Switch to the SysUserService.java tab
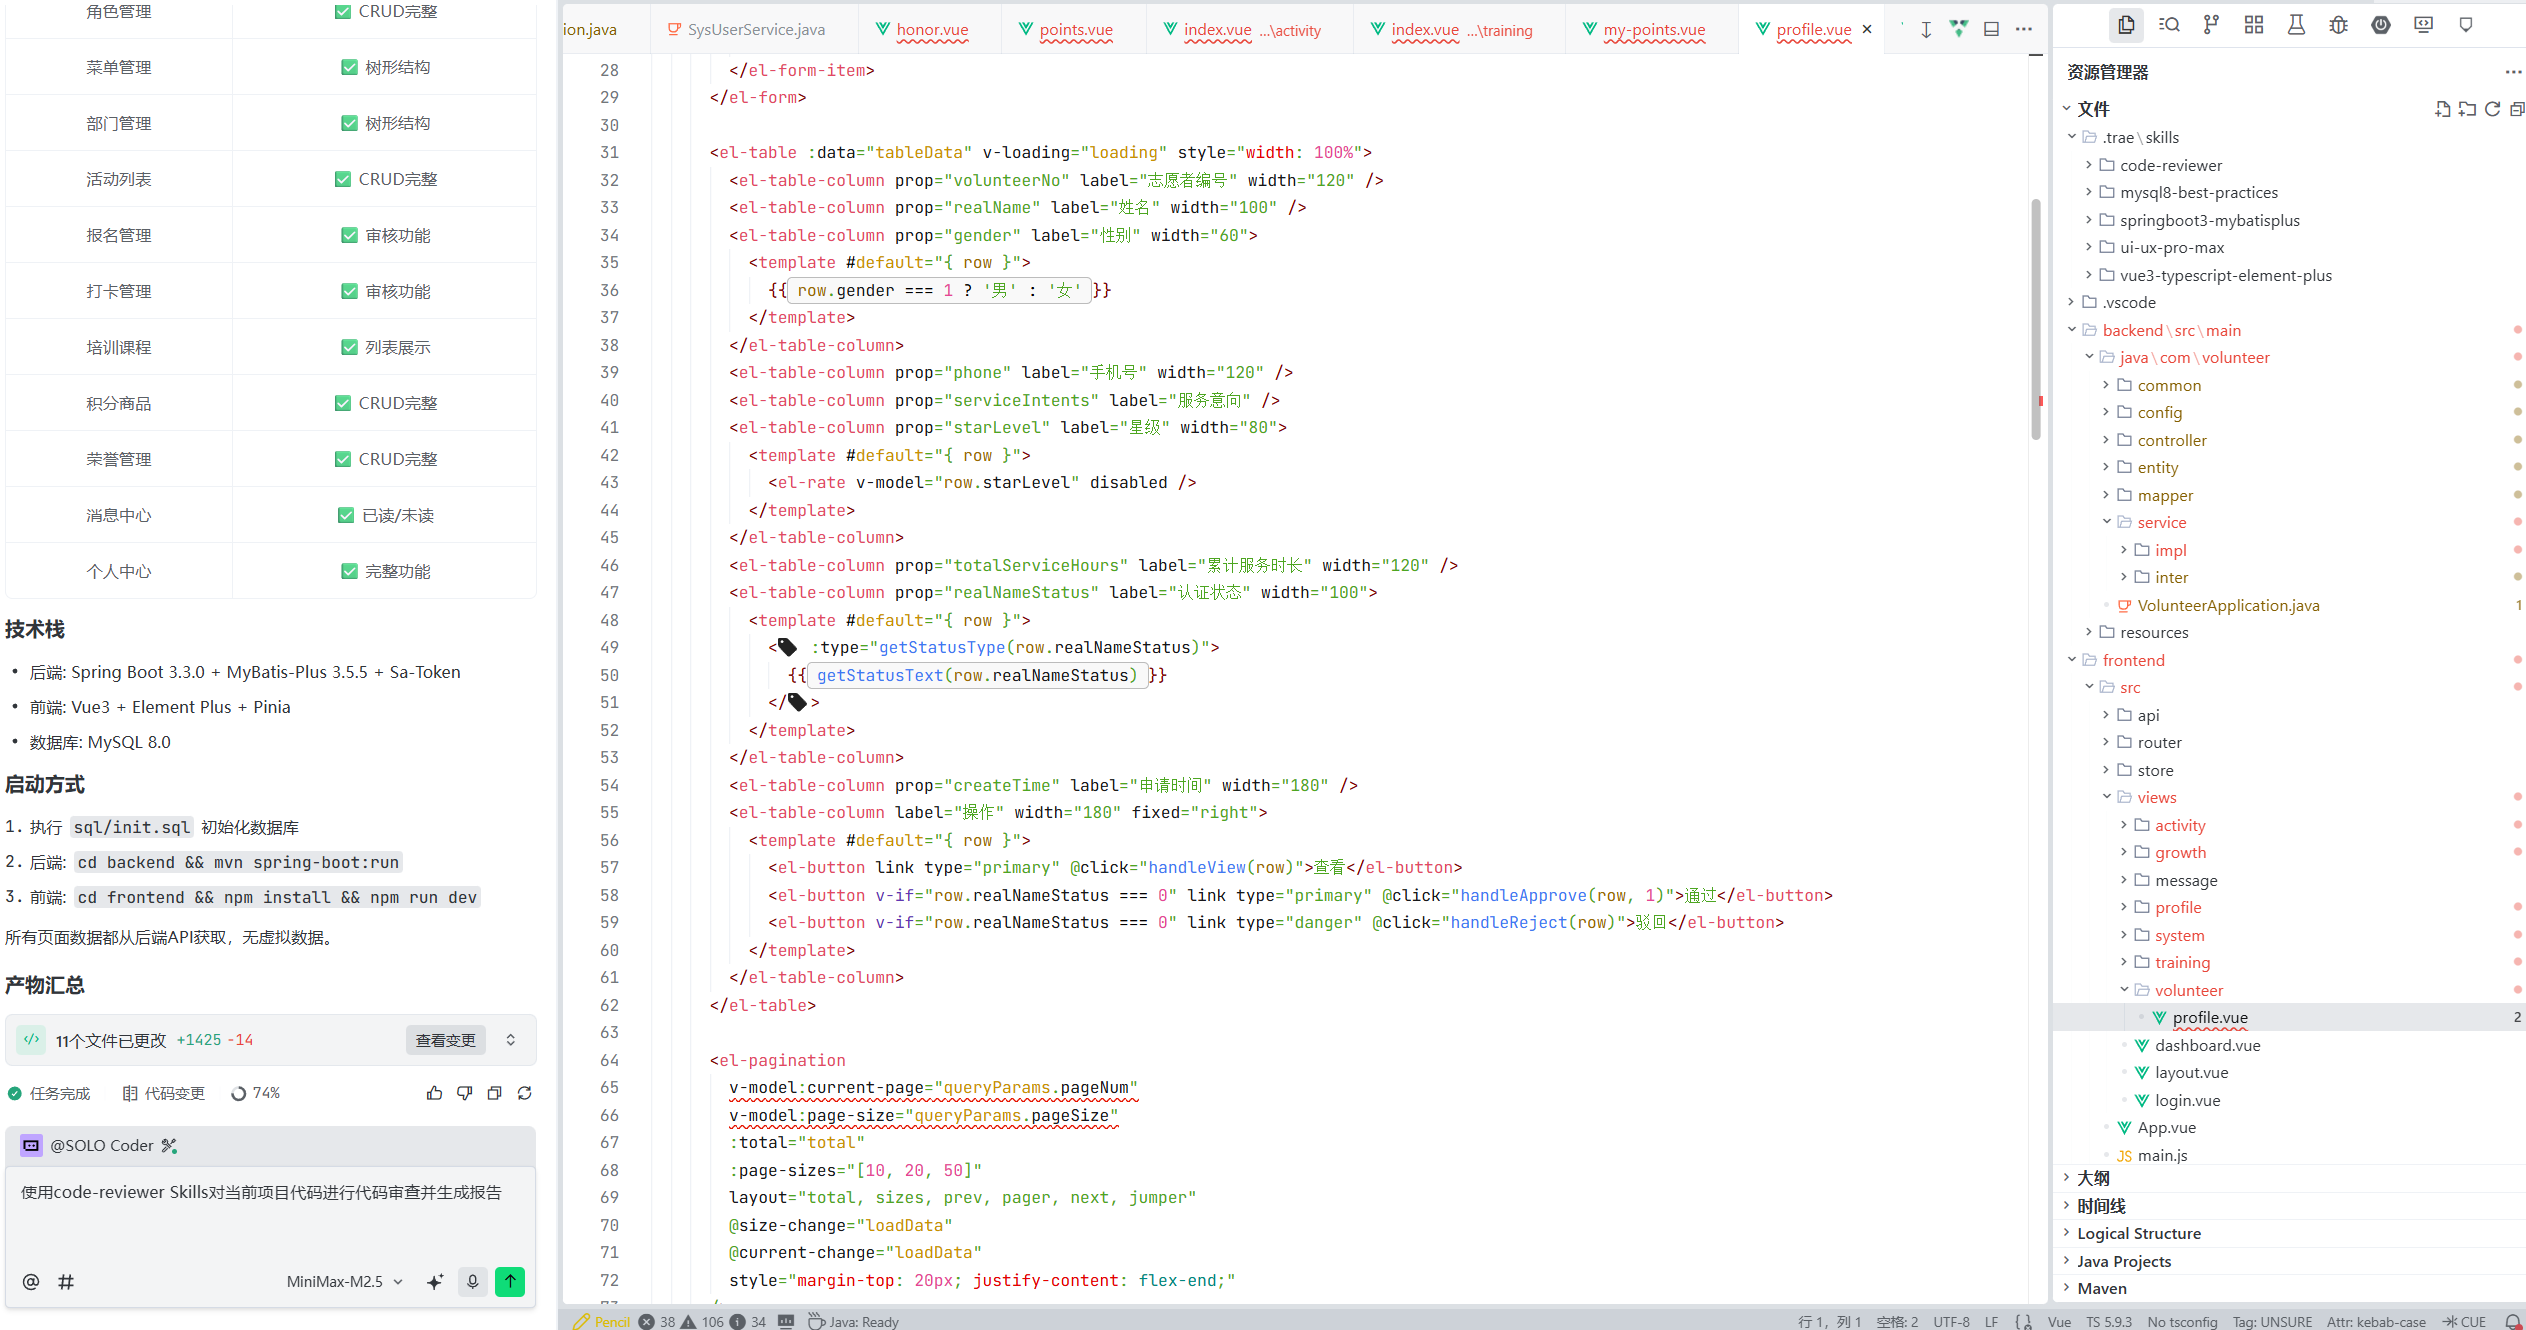This screenshot has width=2526, height=1330. [x=755, y=30]
